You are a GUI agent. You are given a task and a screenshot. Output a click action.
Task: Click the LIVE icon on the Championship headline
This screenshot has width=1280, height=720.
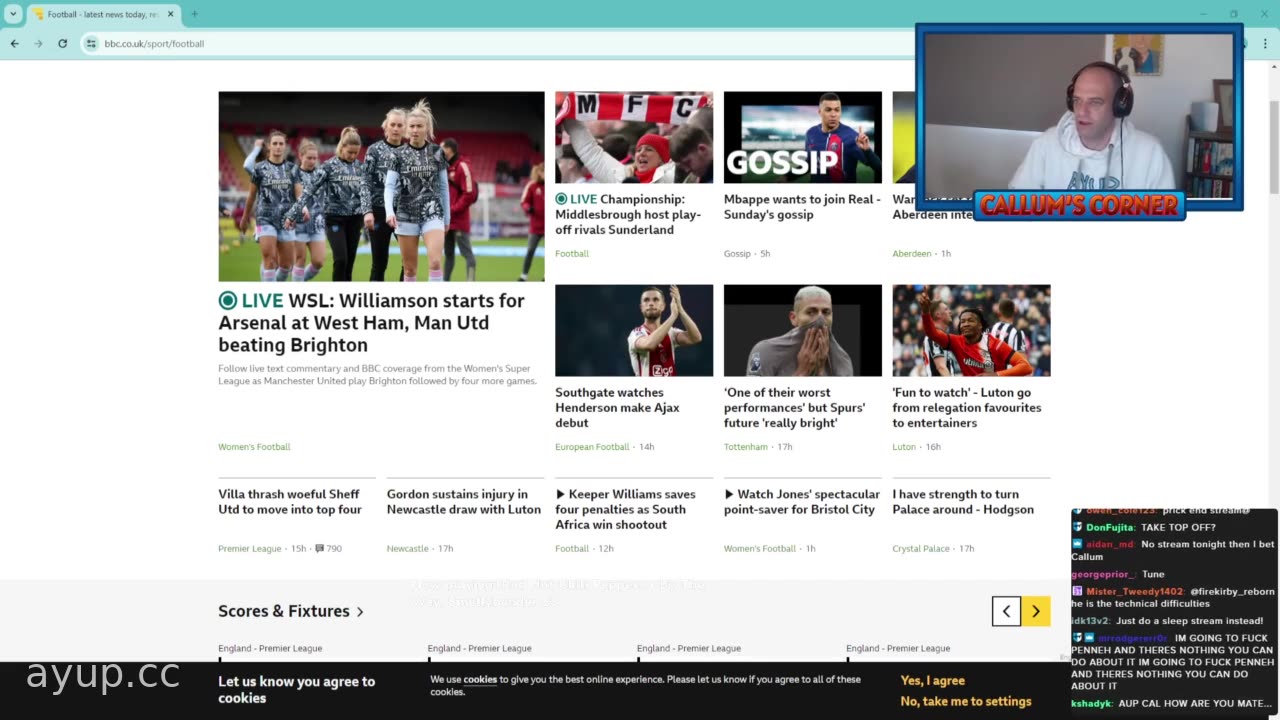(561, 199)
